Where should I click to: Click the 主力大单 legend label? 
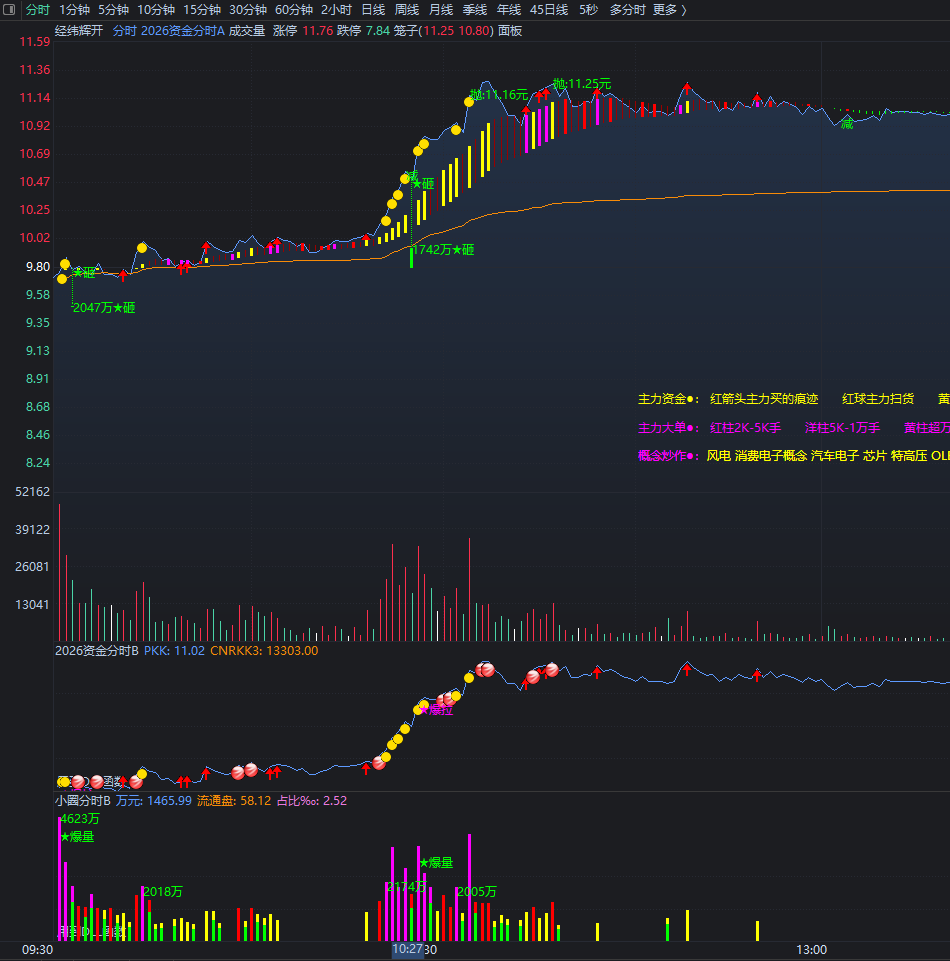pos(666,428)
